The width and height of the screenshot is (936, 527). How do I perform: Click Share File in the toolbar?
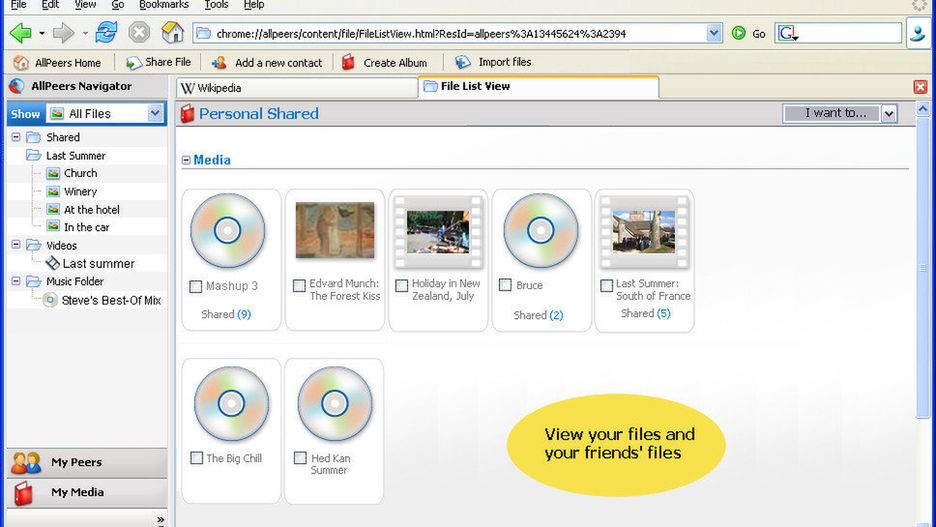[x=159, y=62]
